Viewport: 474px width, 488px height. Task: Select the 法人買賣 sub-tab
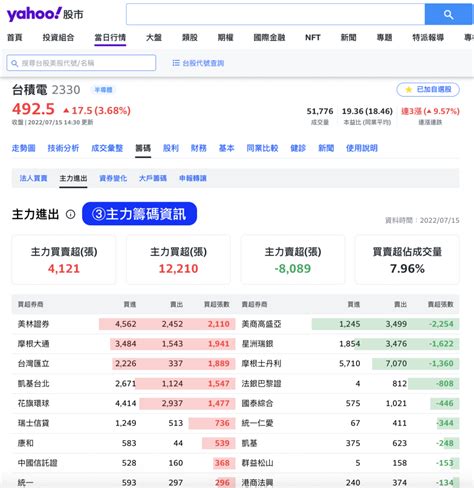[x=33, y=178]
